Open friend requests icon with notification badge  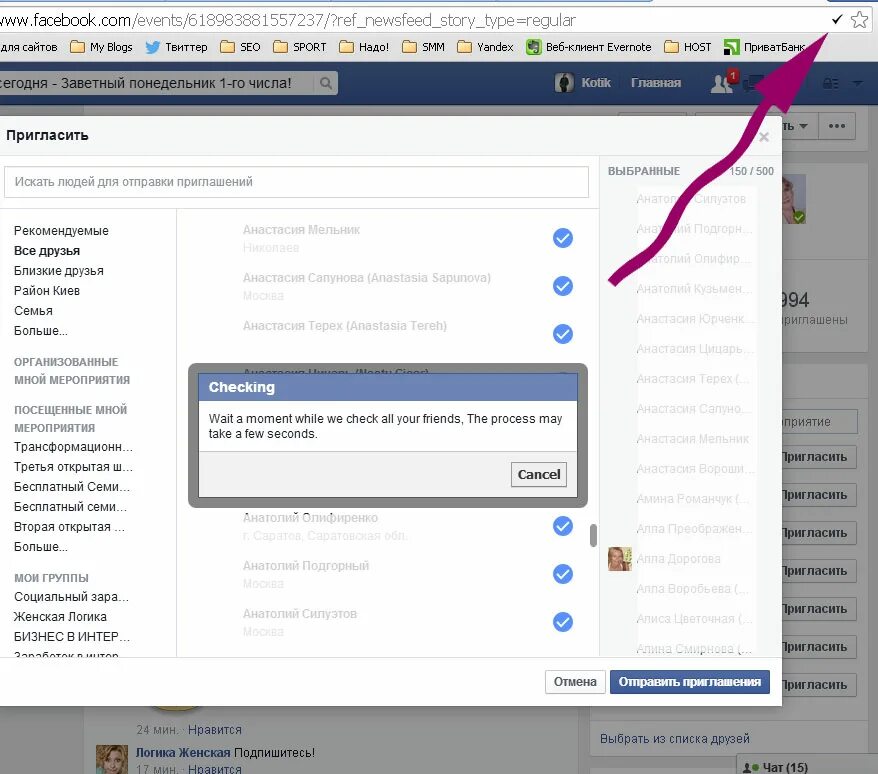click(722, 83)
